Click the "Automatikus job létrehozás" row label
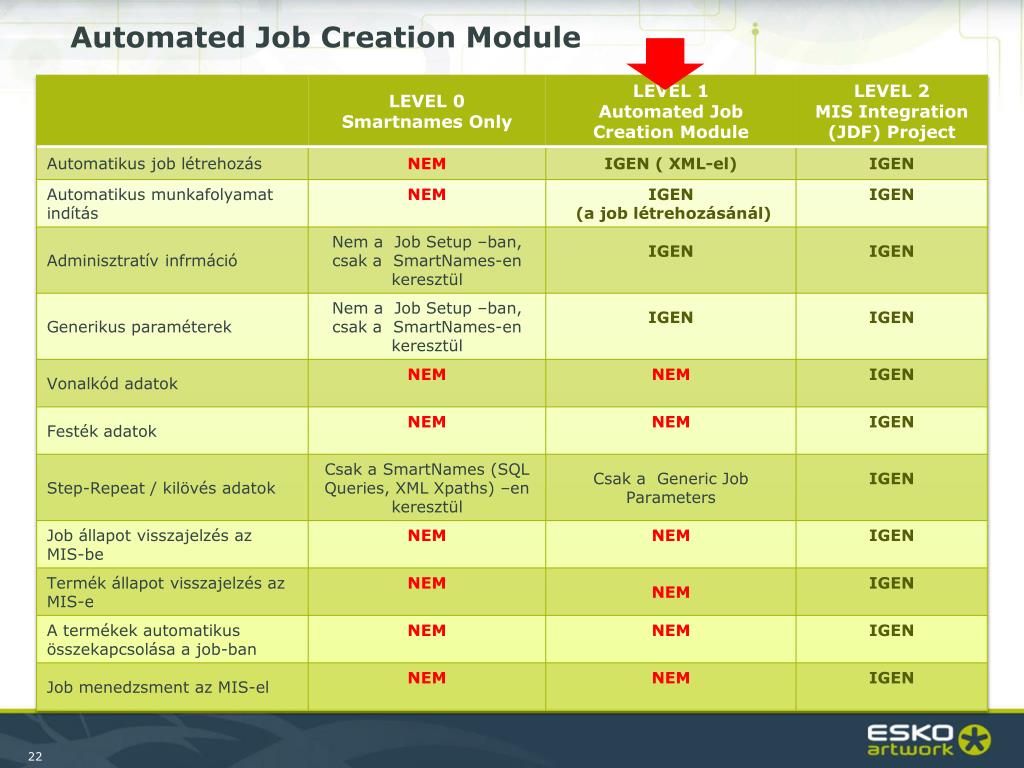Screen dimensions: 1024x768 [x=154, y=164]
